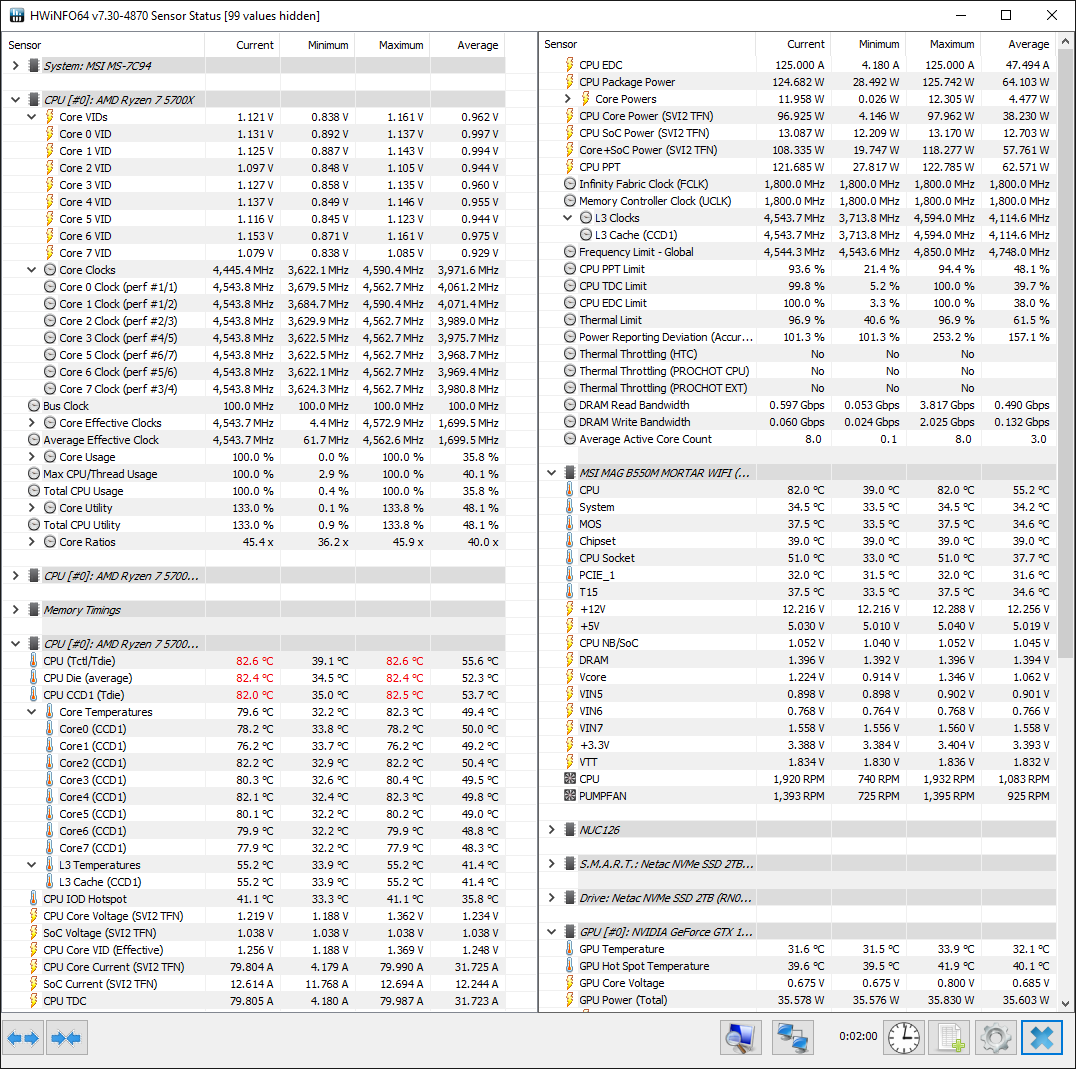Click the Thermal Limit clock icon
The width and height of the screenshot is (1076, 1069).
570,320
